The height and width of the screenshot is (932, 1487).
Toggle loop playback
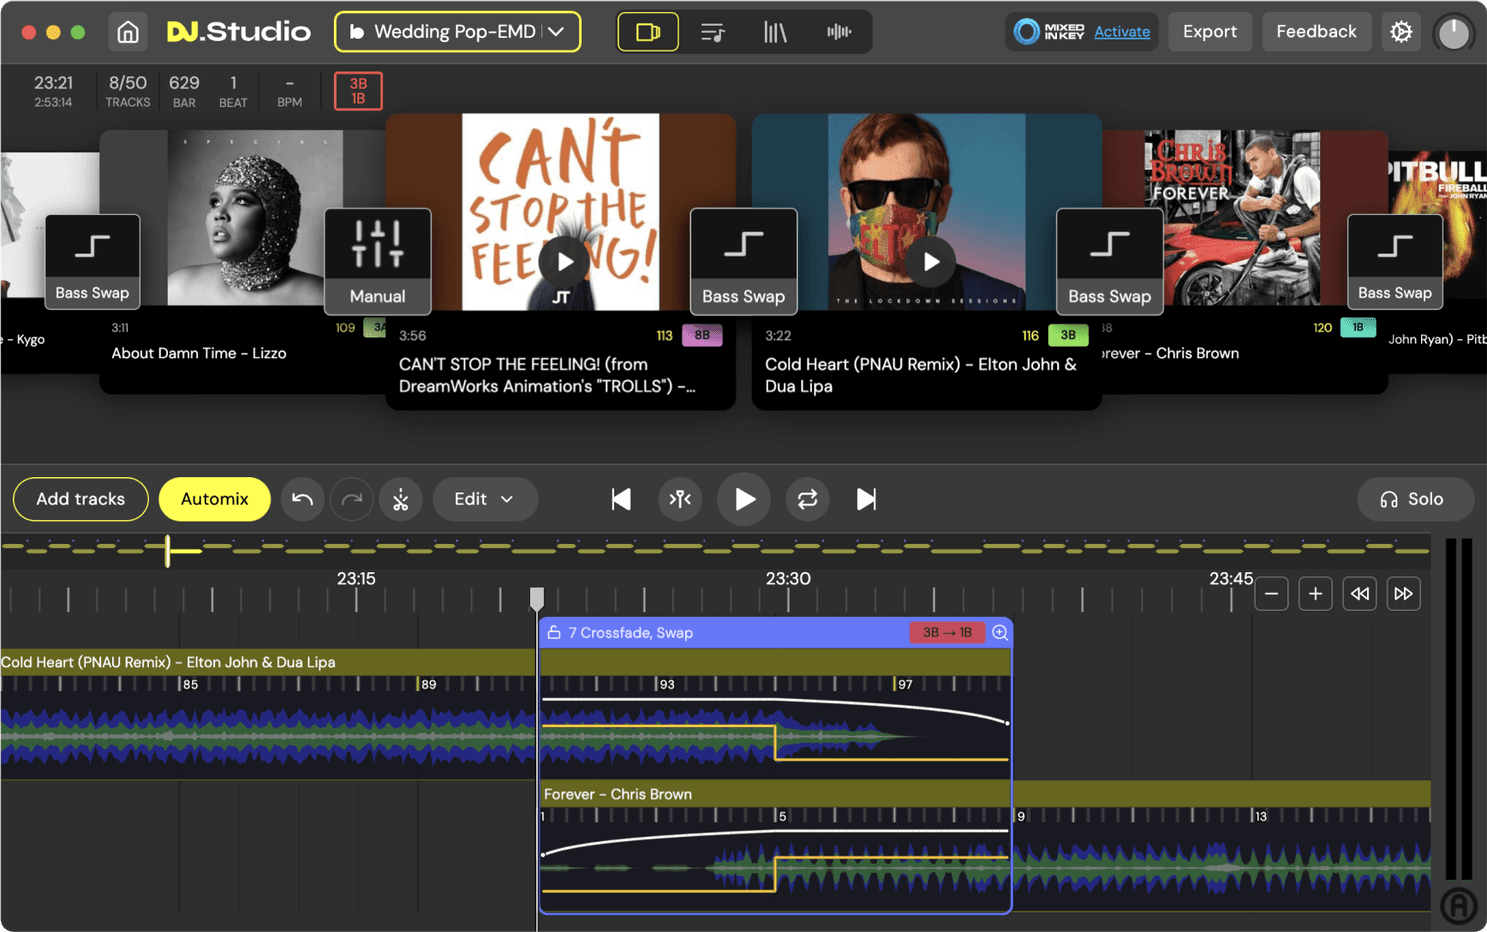click(x=807, y=499)
